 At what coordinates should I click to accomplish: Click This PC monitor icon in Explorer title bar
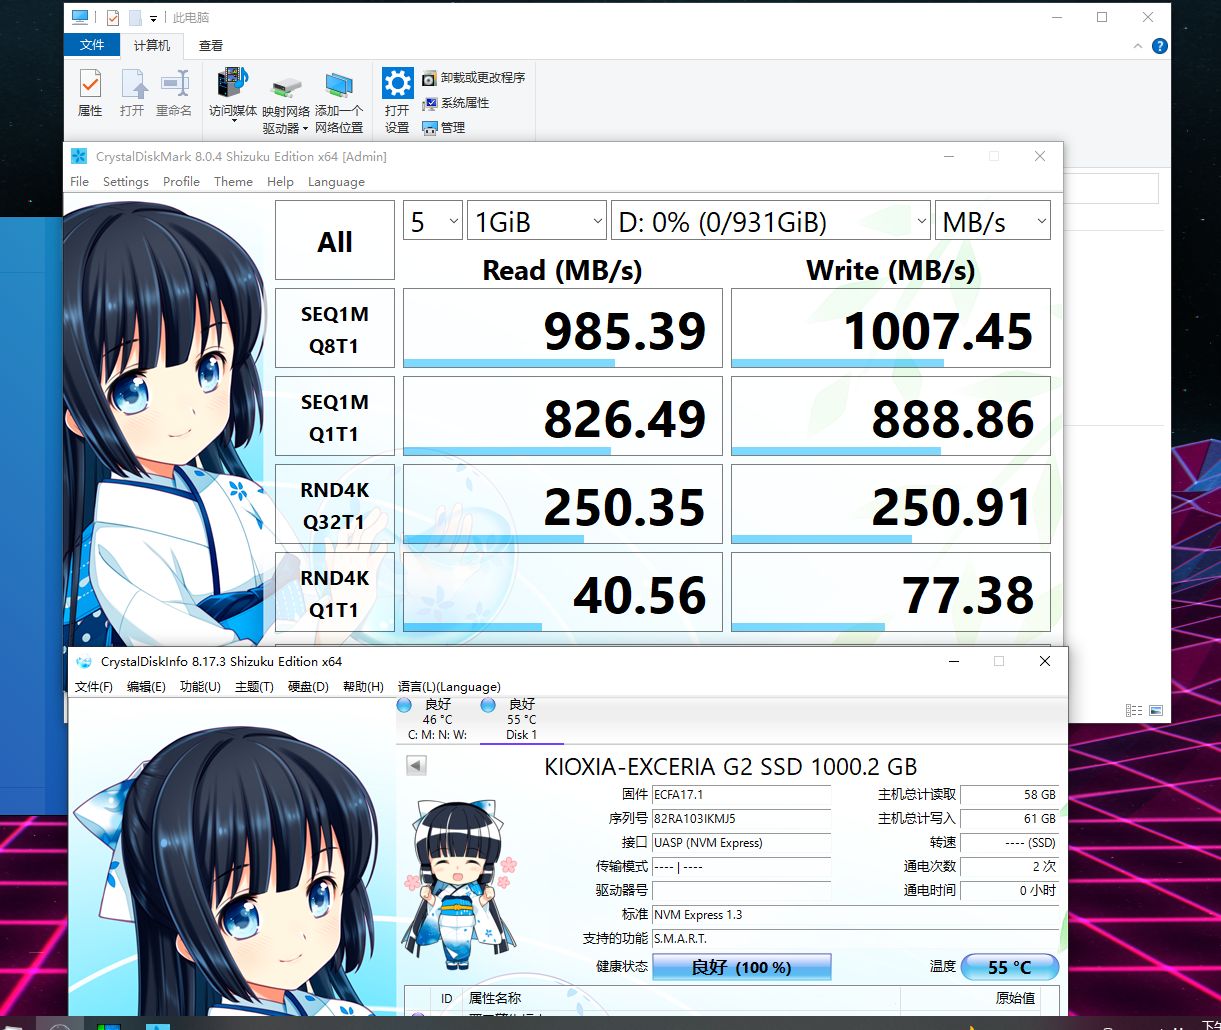(x=80, y=17)
